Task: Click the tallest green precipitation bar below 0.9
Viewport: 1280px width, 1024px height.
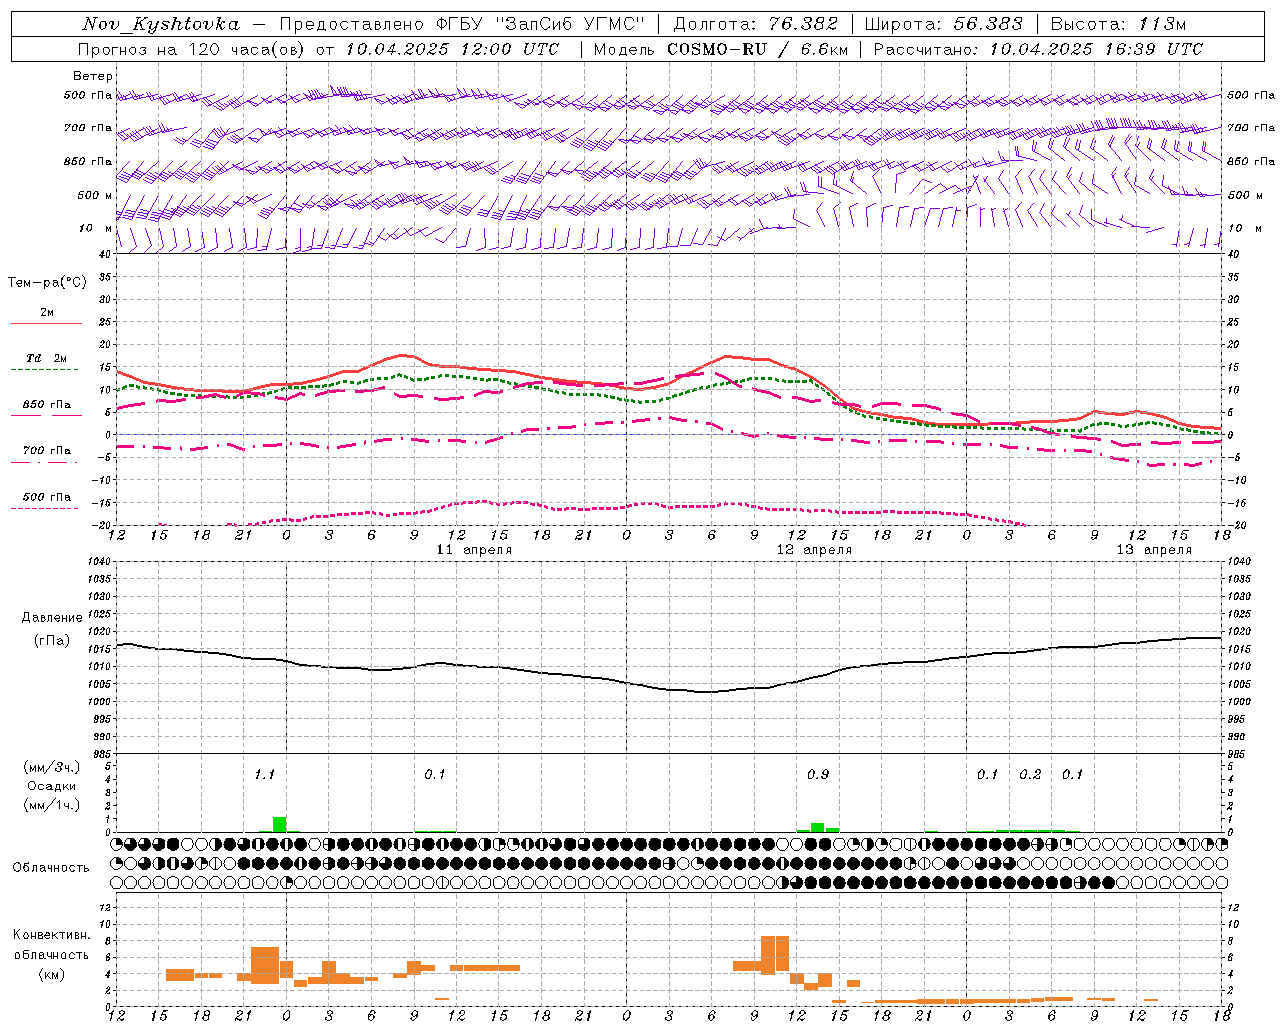Action: (x=817, y=827)
